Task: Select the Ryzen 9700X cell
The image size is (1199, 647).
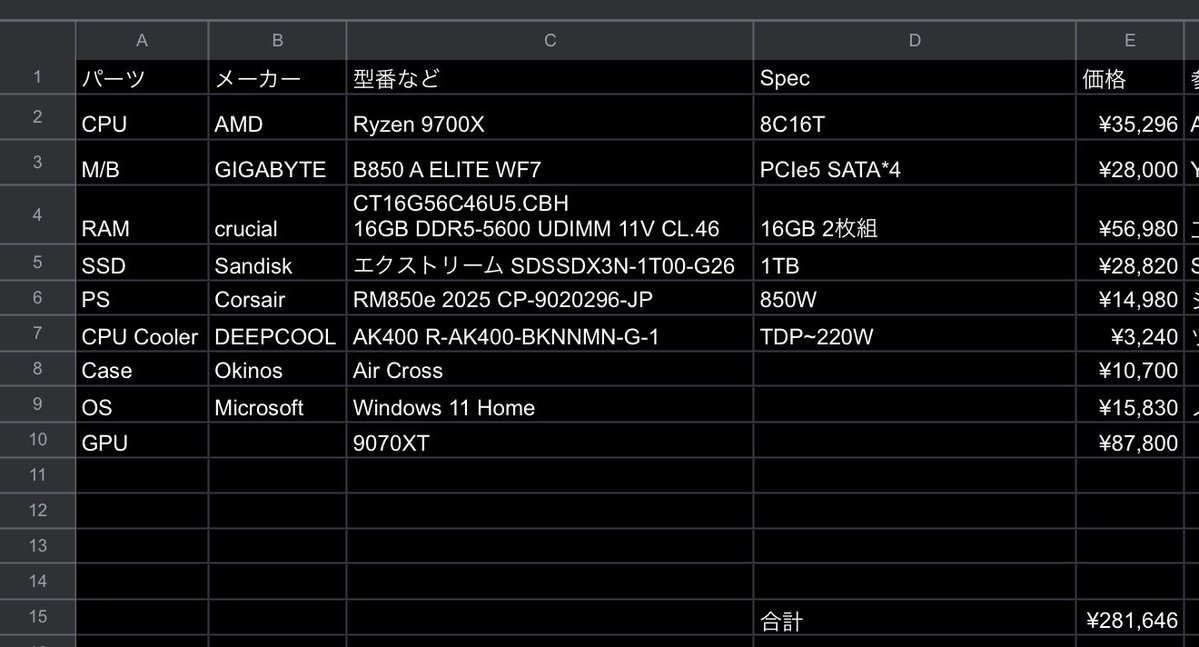Action: (550, 117)
